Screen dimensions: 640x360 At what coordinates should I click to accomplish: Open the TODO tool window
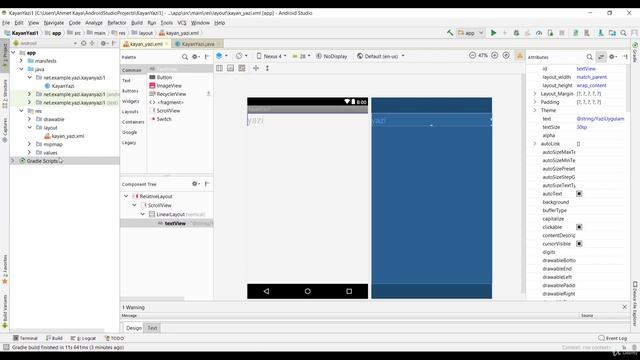114,338
